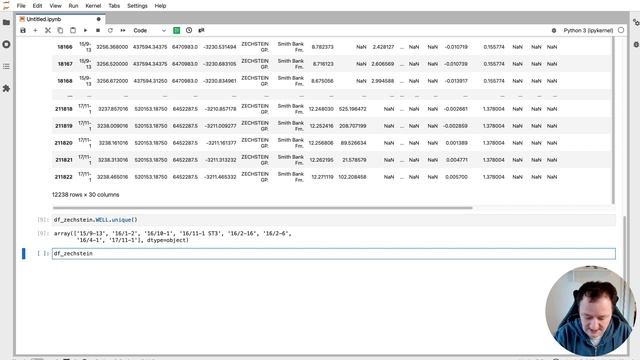The height and width of the screenshot is (360, 640).
Task: Open the property inspector in right sidebar
Action: (x=636, y=23)
